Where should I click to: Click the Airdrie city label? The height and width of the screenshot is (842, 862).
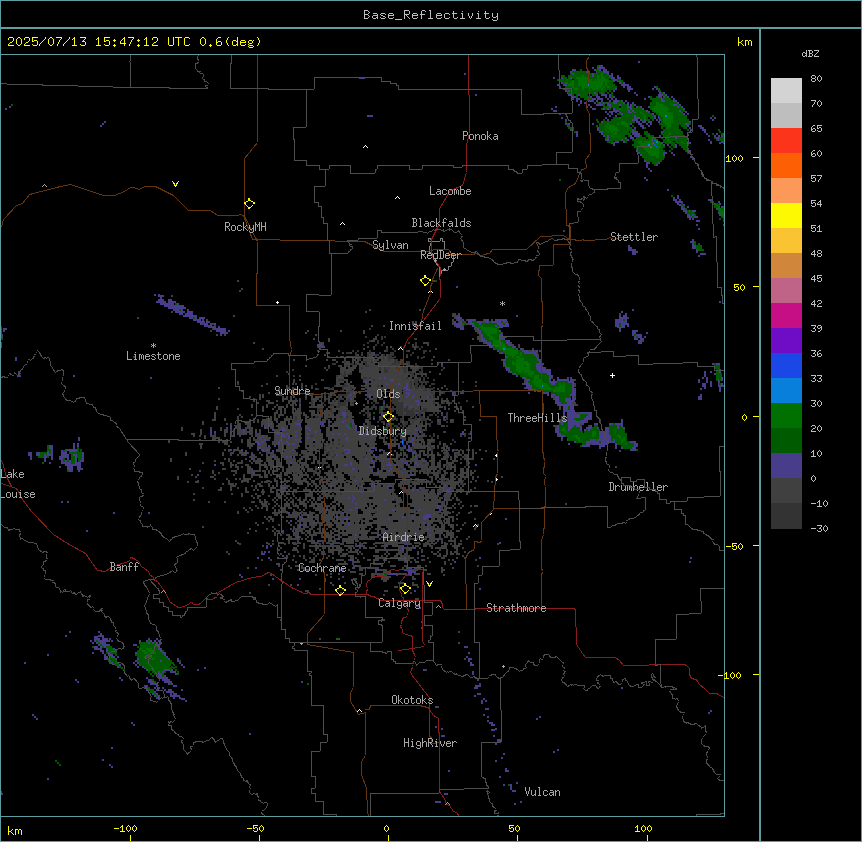pos(404,537)
